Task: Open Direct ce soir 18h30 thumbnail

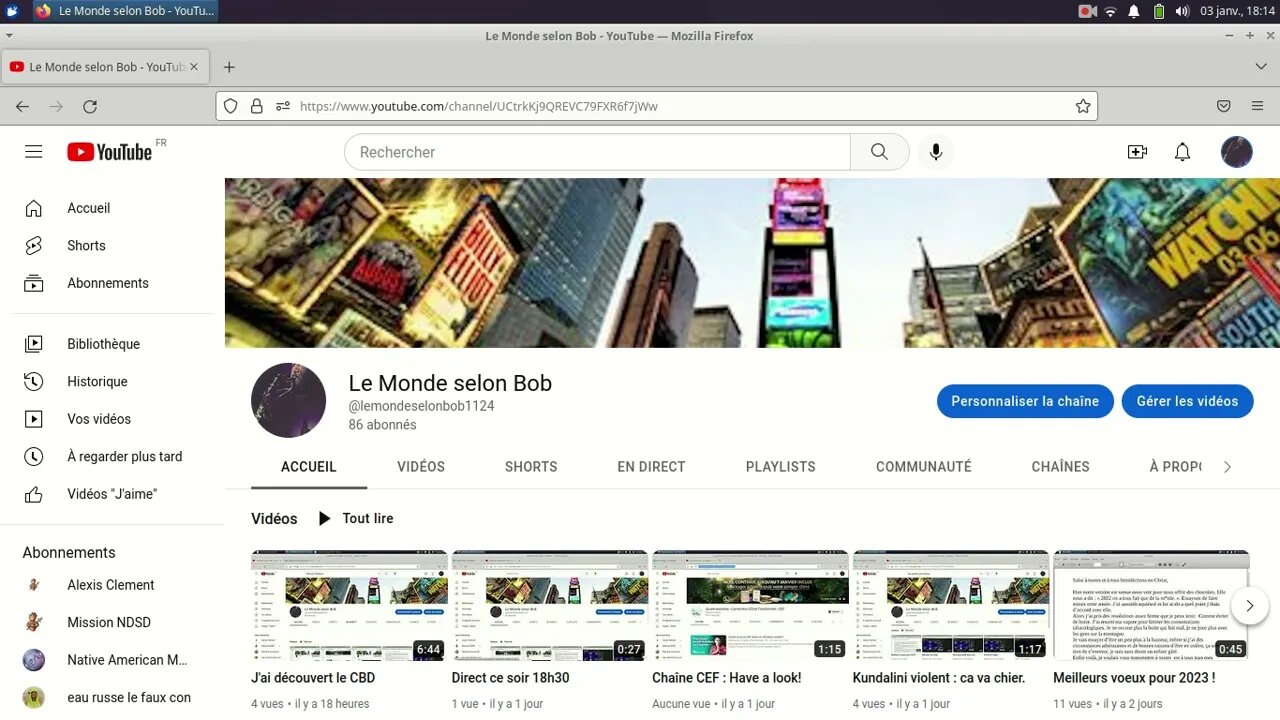Action: [x=549, y=605]
